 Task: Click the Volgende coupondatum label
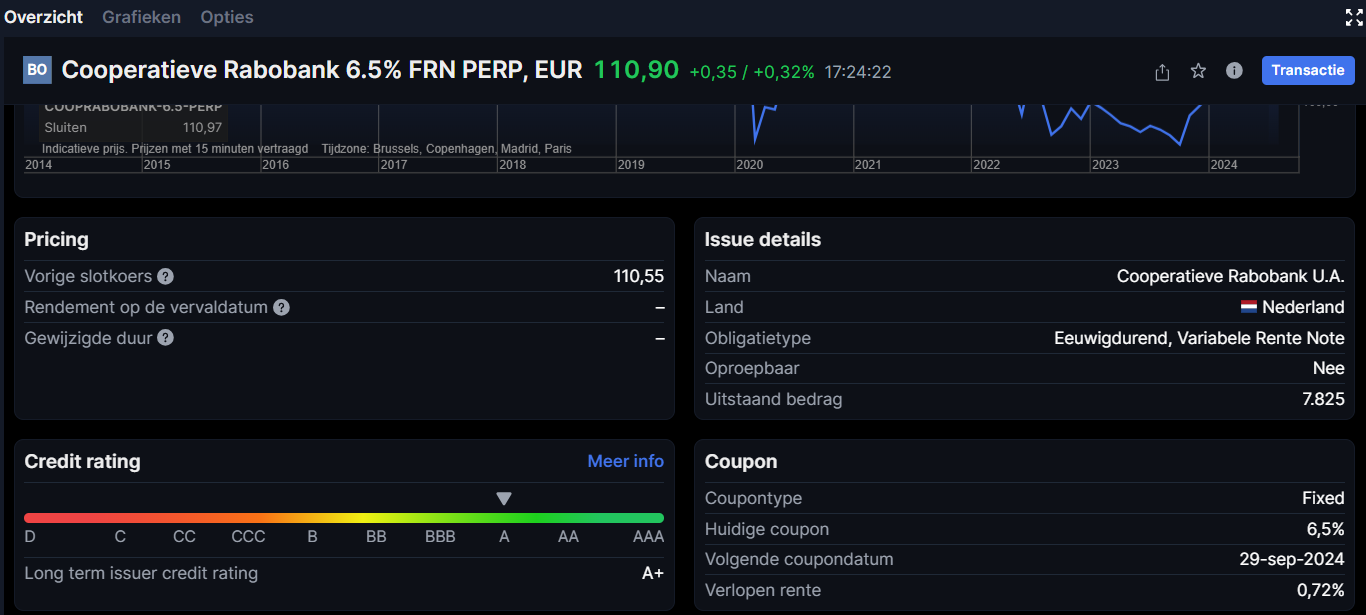click(x=799, y=559)
